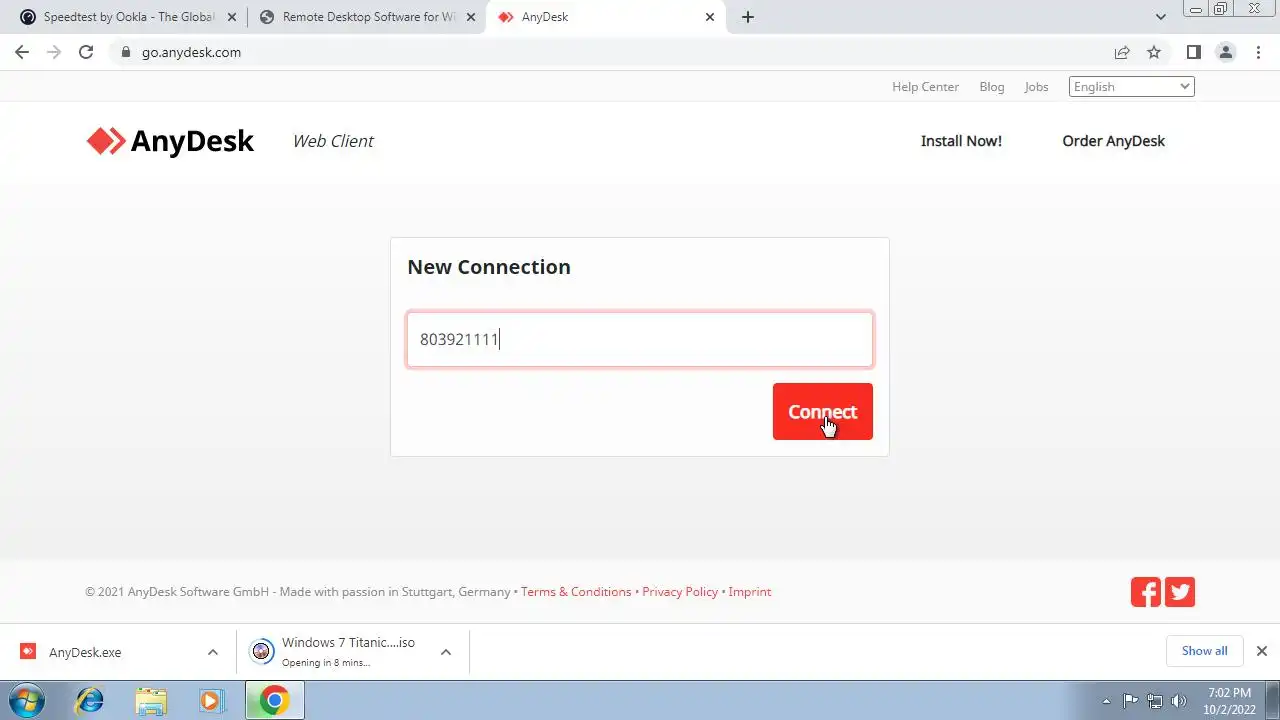Open Windows Explorer folder on taskbar
The width and height of the screenshot is (1280, 720).
150,700
